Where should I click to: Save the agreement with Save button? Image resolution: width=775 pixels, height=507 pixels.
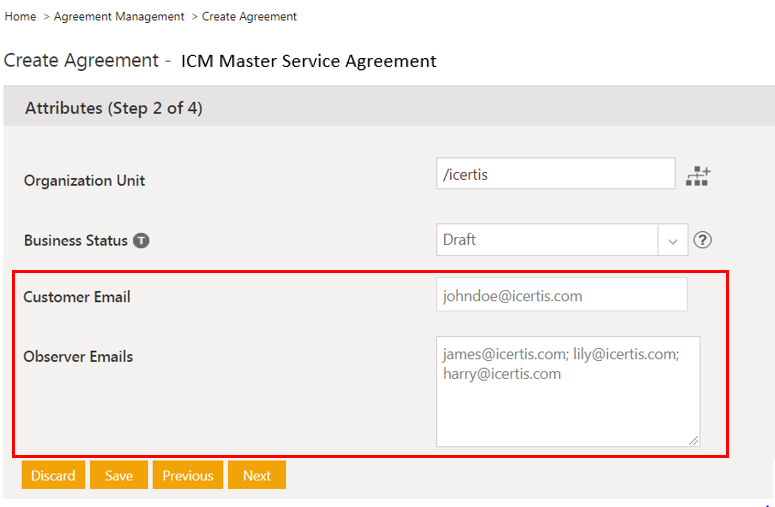coord(118,475)
